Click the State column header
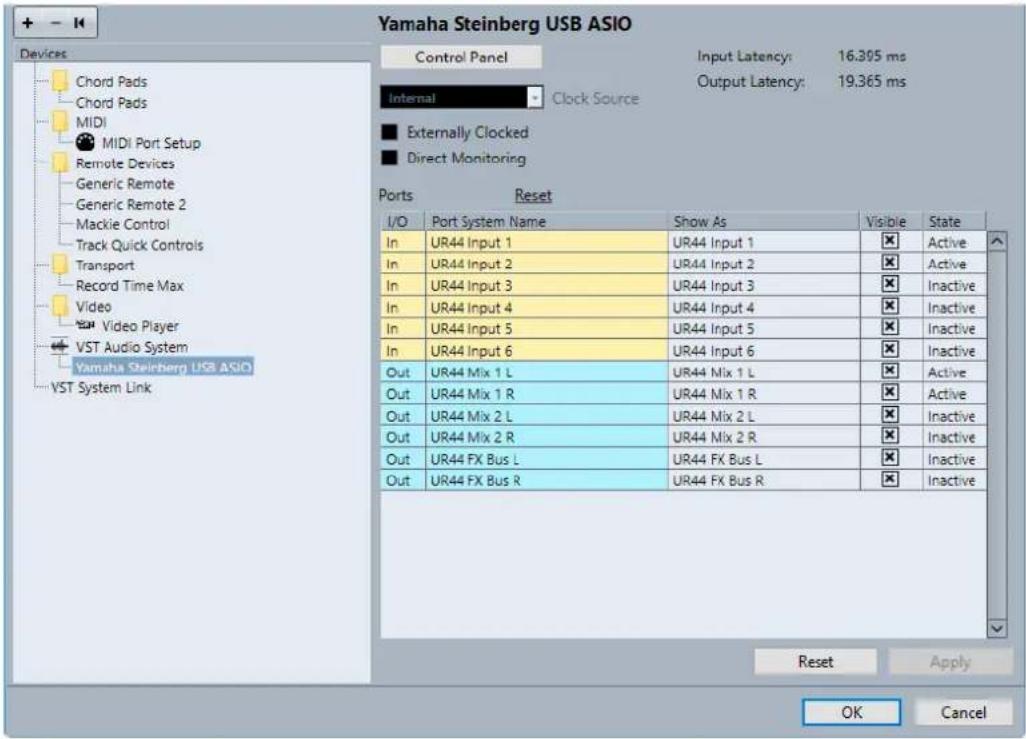This screenshot has width=1026, height=739. 953,221
